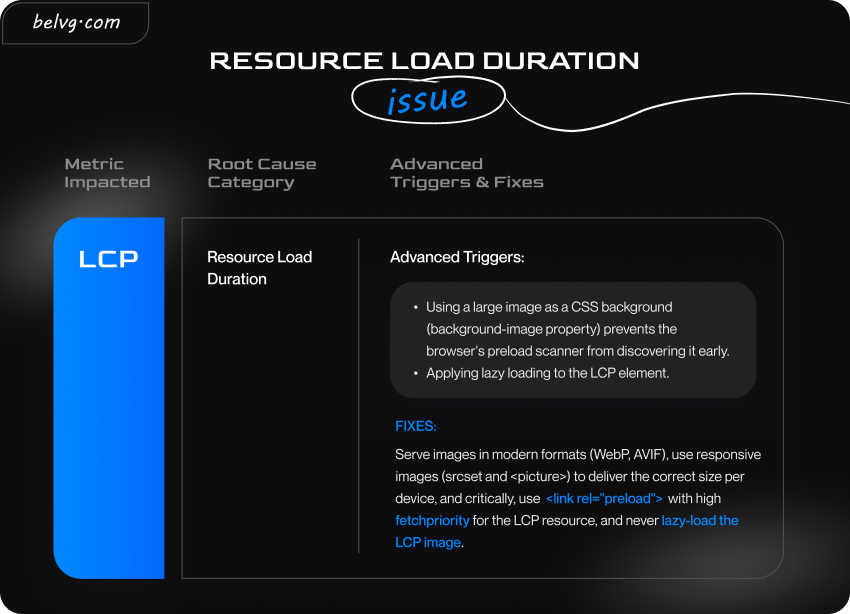The width and height of the screenshot is (850, 614).
Task: Click the 'images (srcset and <picture>)' line
Action: coord(570,476)
